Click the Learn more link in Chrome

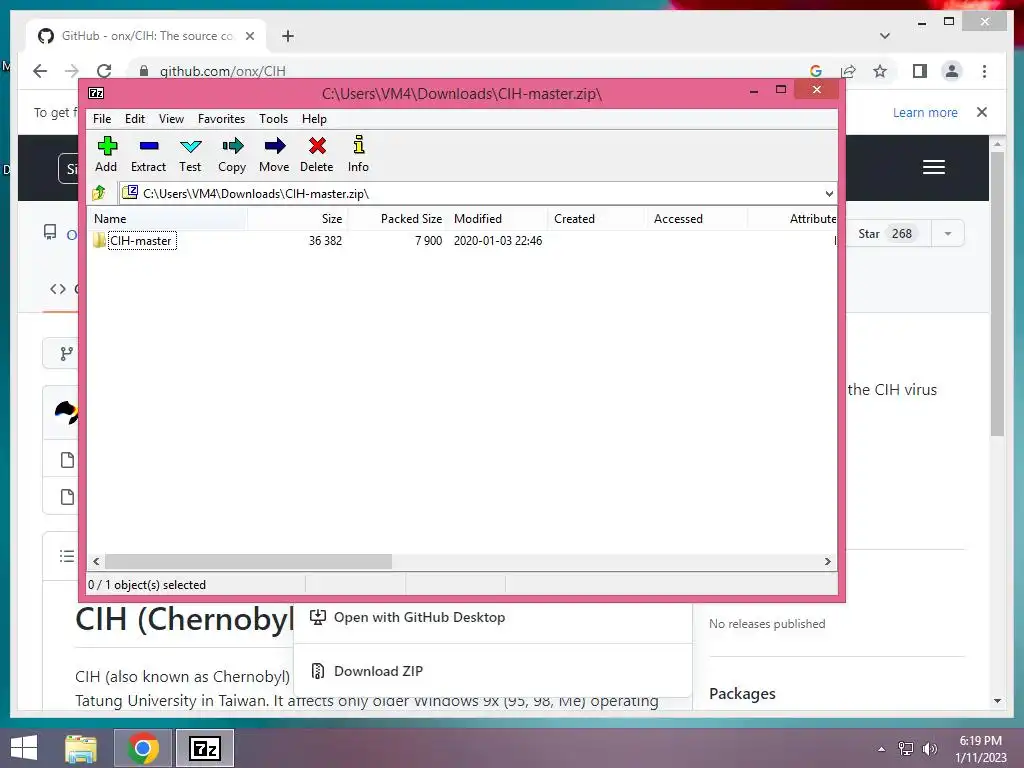(925, 112)
